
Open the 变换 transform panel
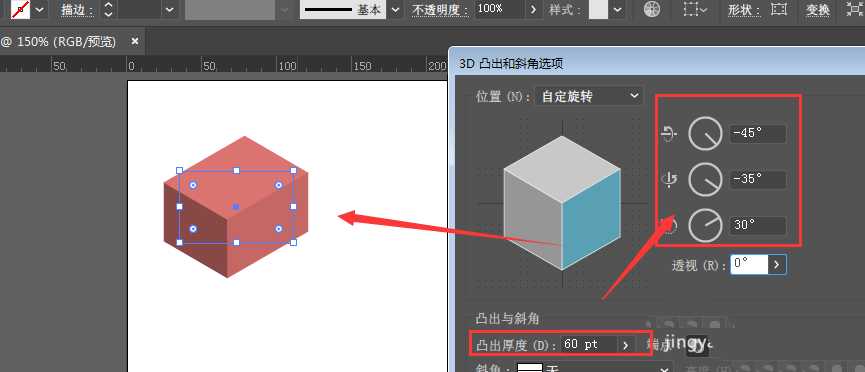tap(818, 10)
